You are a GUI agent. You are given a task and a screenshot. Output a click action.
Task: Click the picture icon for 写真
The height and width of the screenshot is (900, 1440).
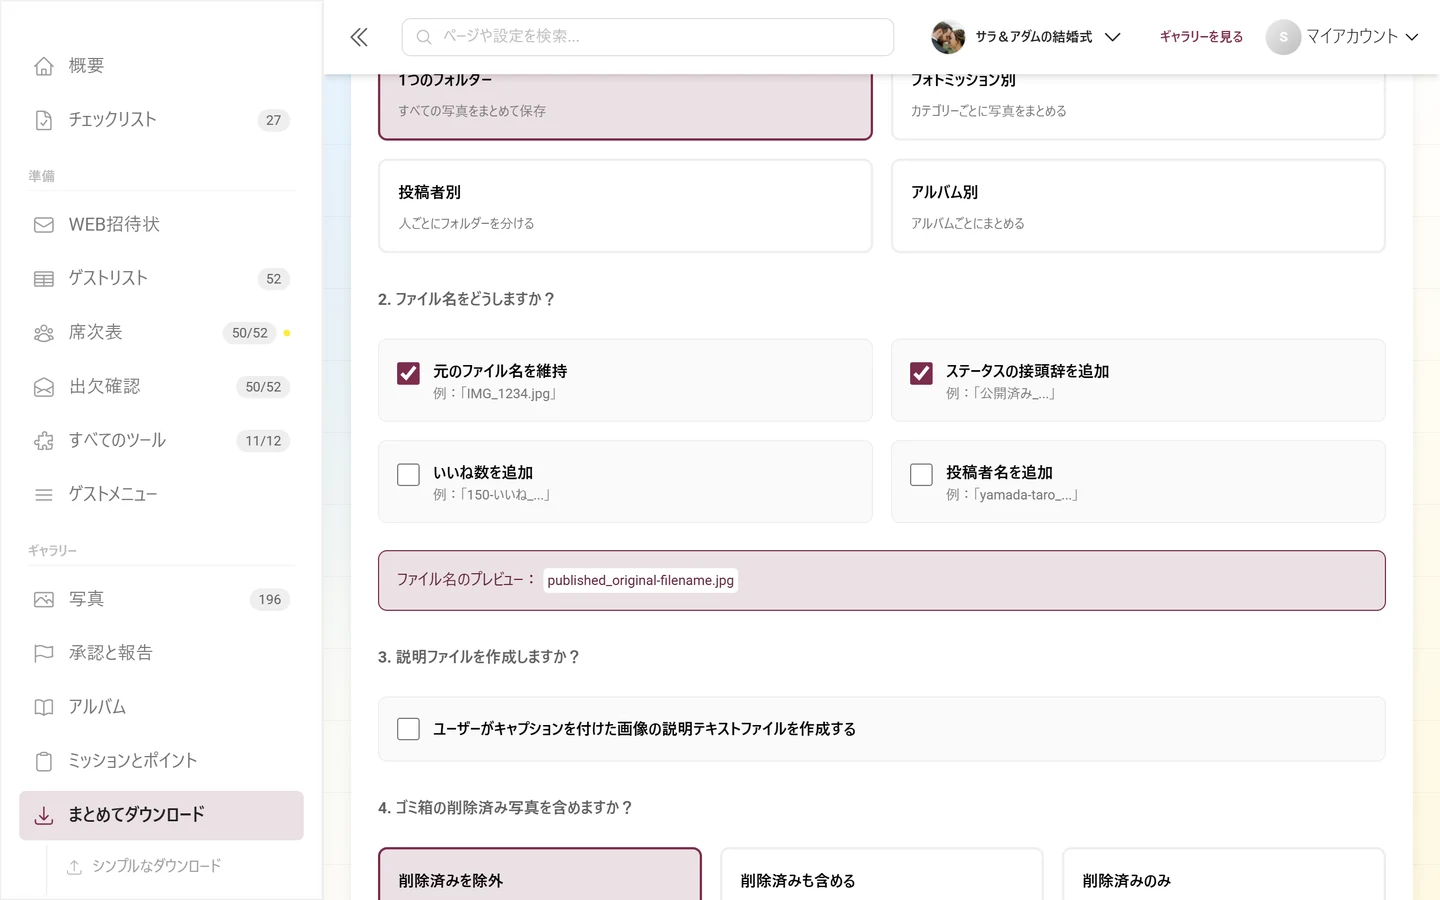tap(44, 600)
